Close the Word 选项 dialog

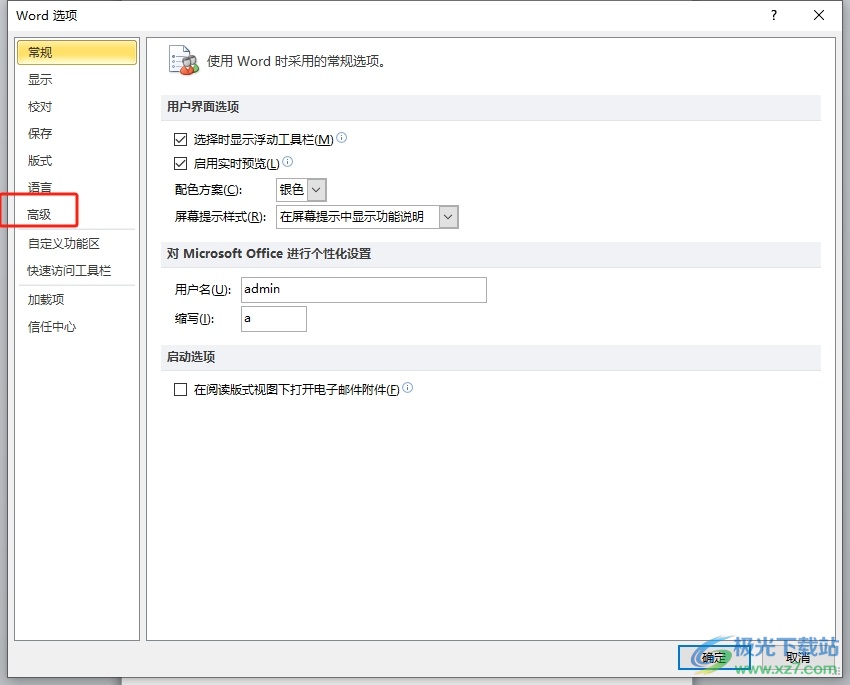(x=819, y=15)
